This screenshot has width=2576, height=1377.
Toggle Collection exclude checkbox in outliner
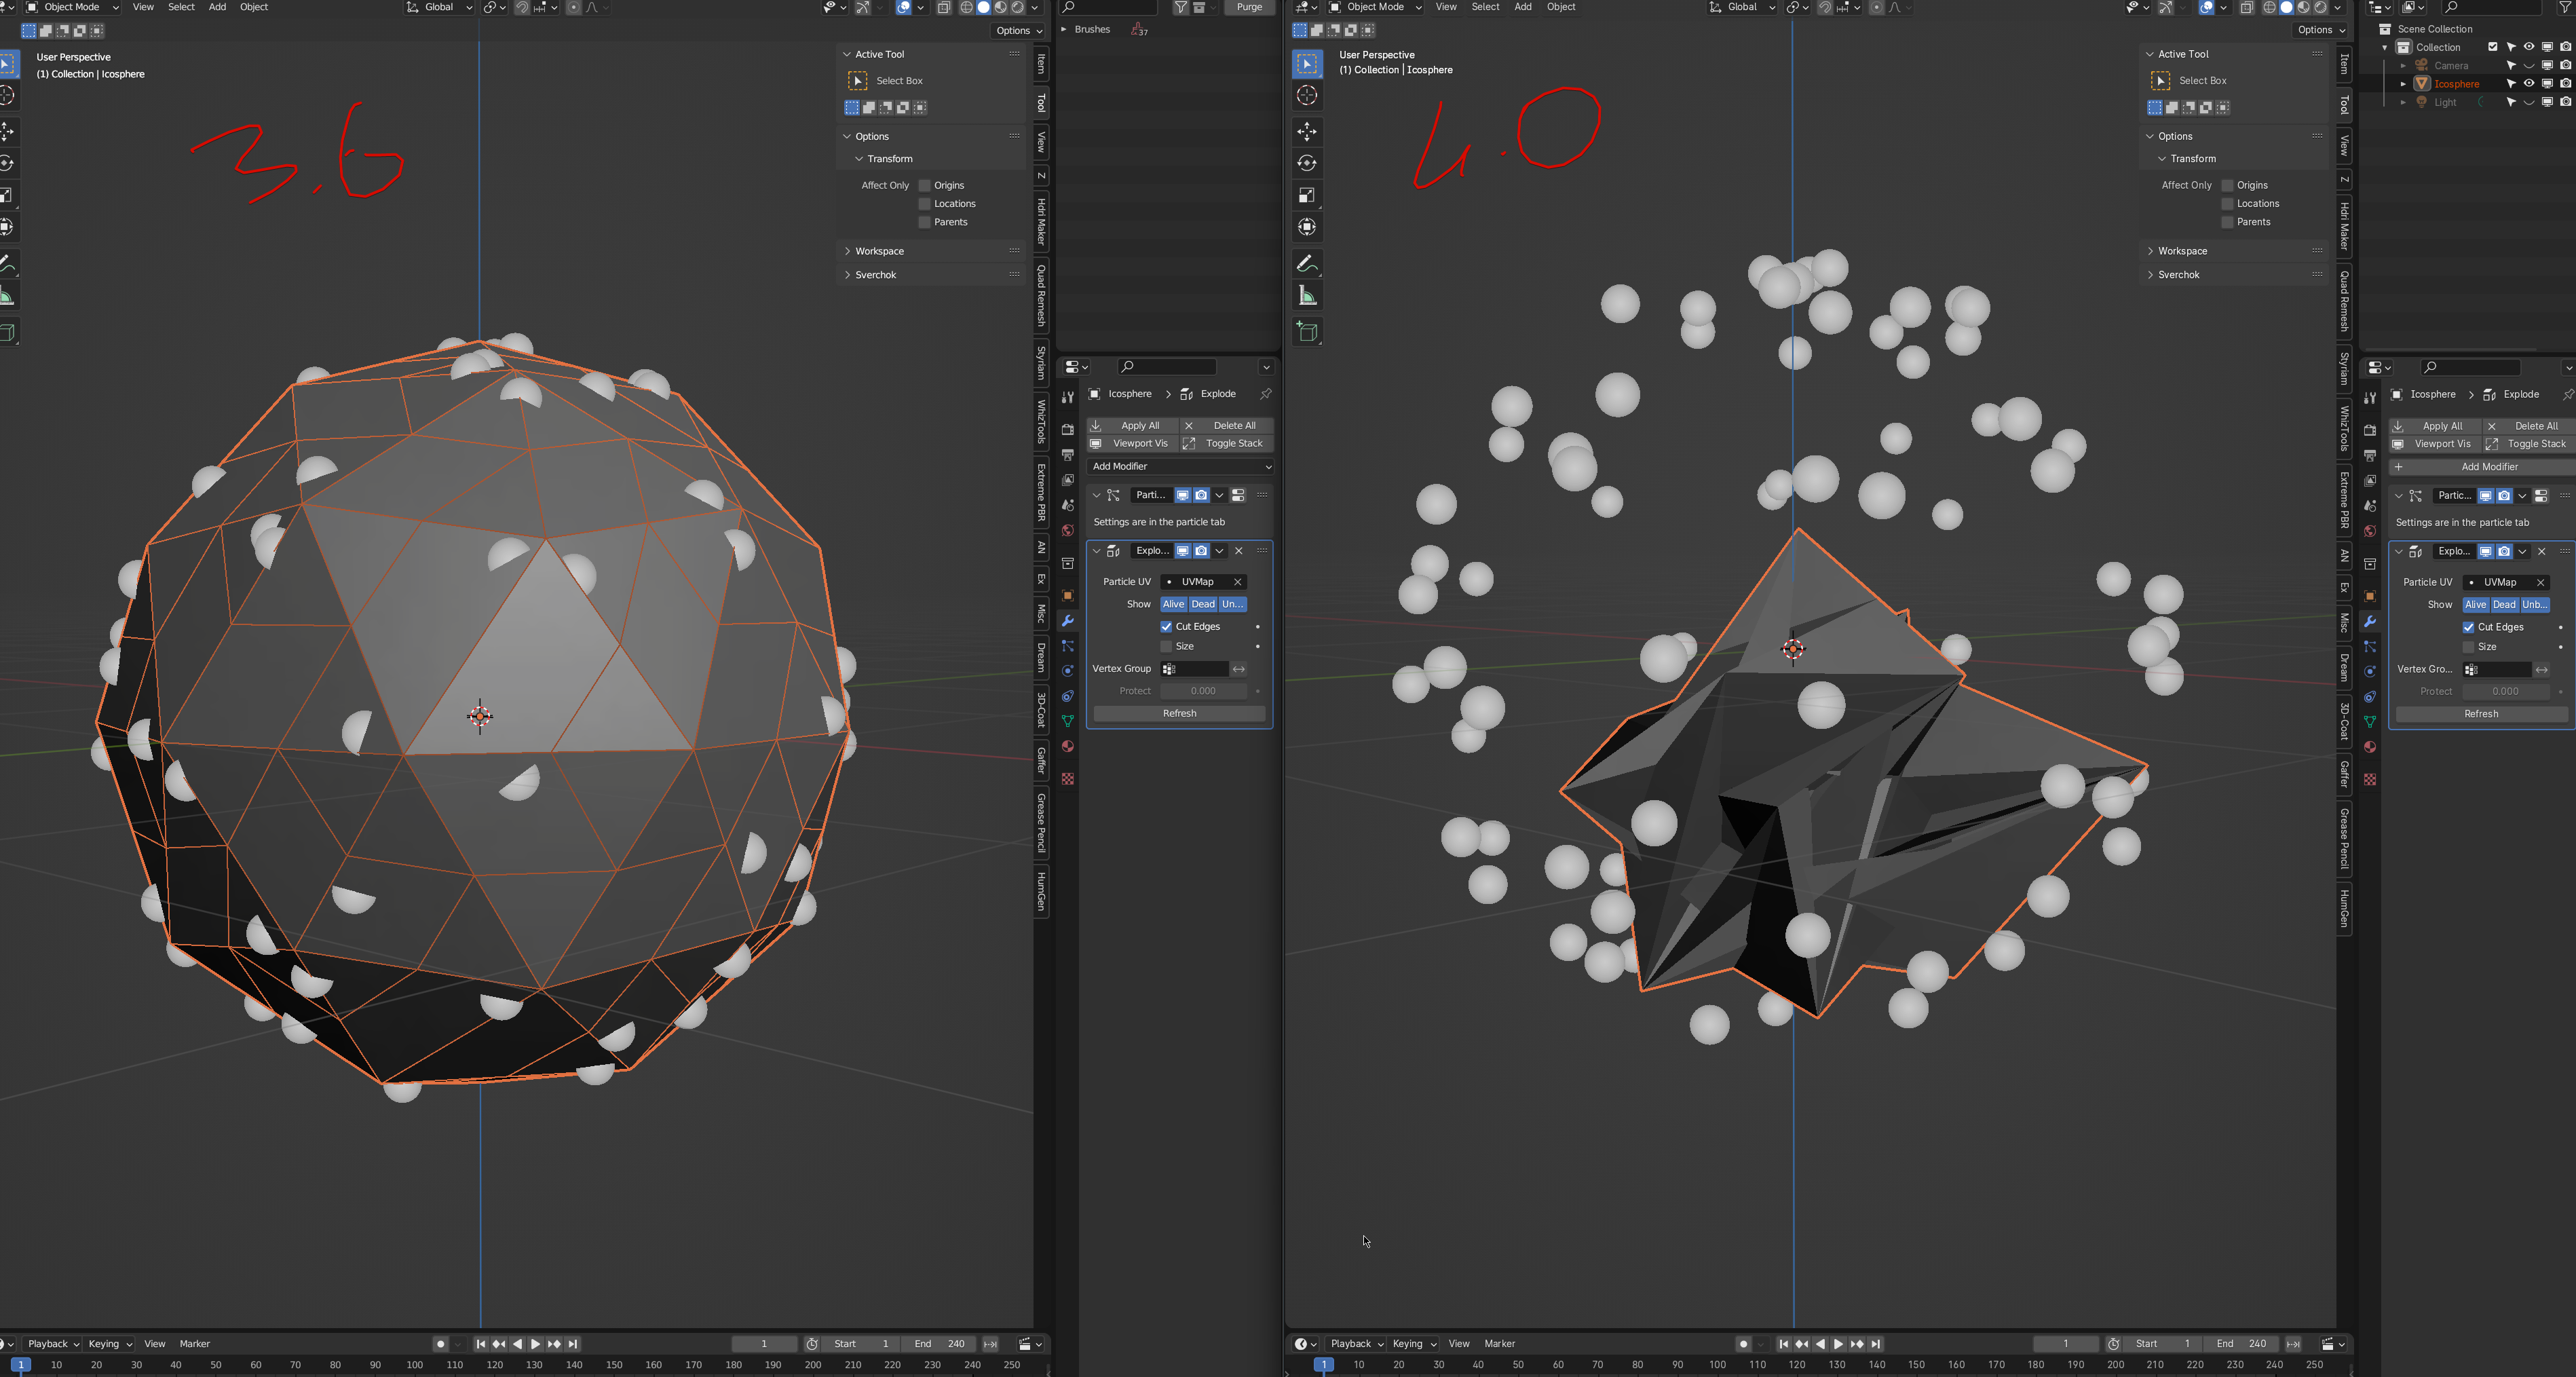click(2493, 47)
